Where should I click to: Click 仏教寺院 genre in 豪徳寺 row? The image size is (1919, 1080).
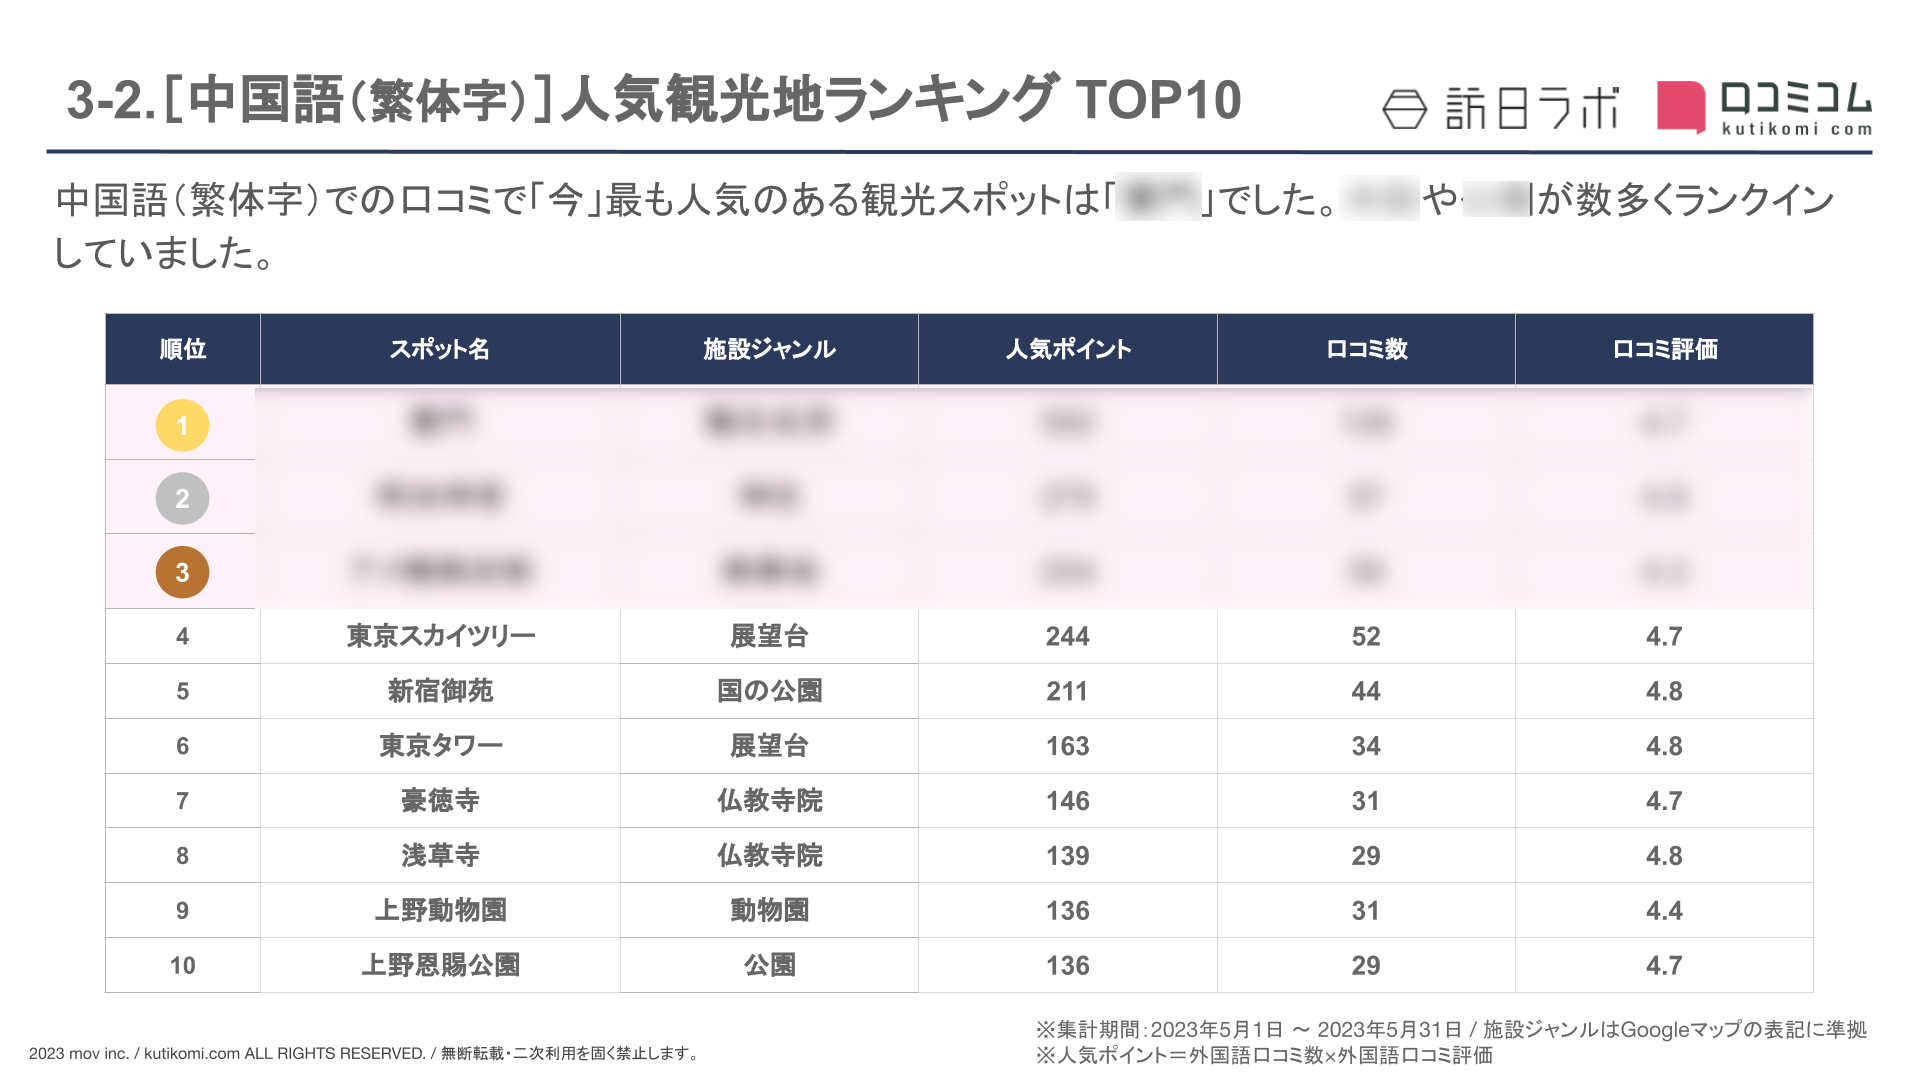769,801
